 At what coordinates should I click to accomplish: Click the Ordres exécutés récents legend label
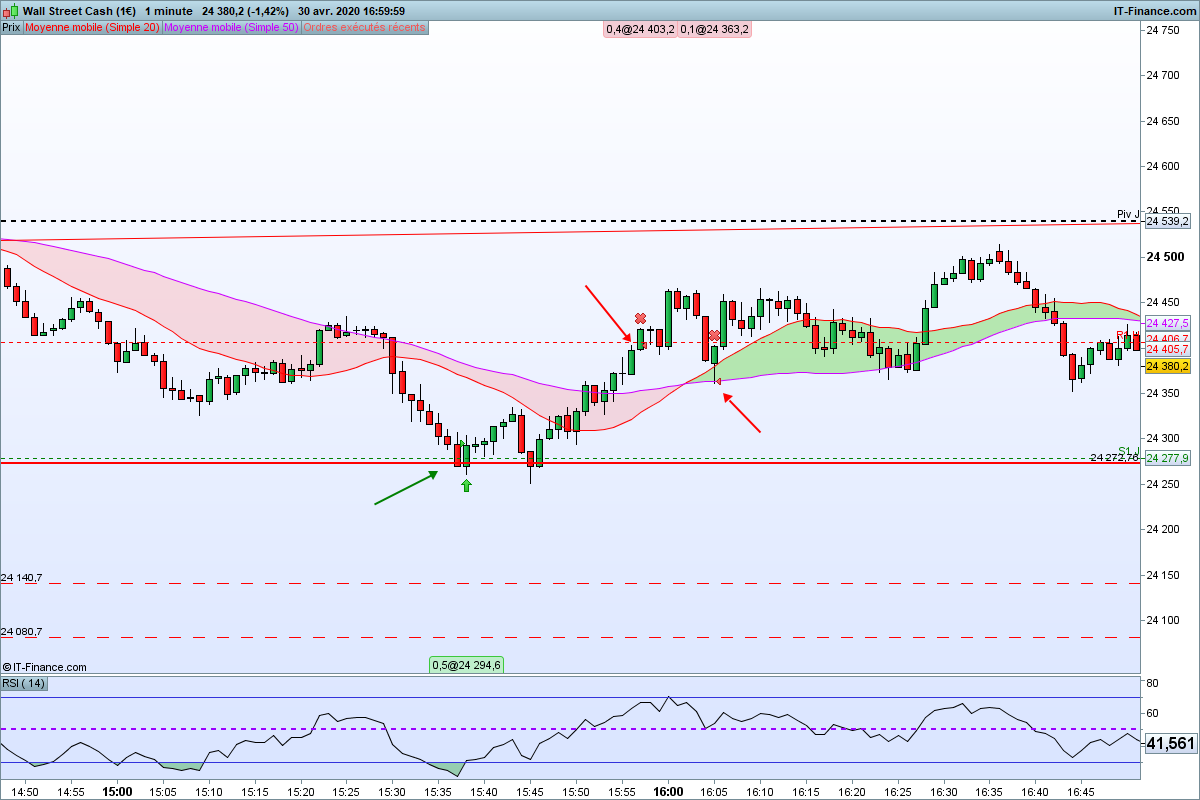(x=364, y=28)
